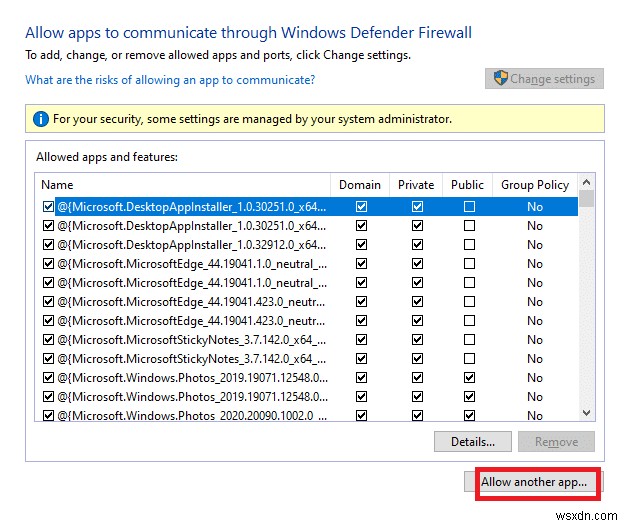629x526 pixels.
Task: Click Group Policy 'No' in the highlighted row
Action: point(535,207)
